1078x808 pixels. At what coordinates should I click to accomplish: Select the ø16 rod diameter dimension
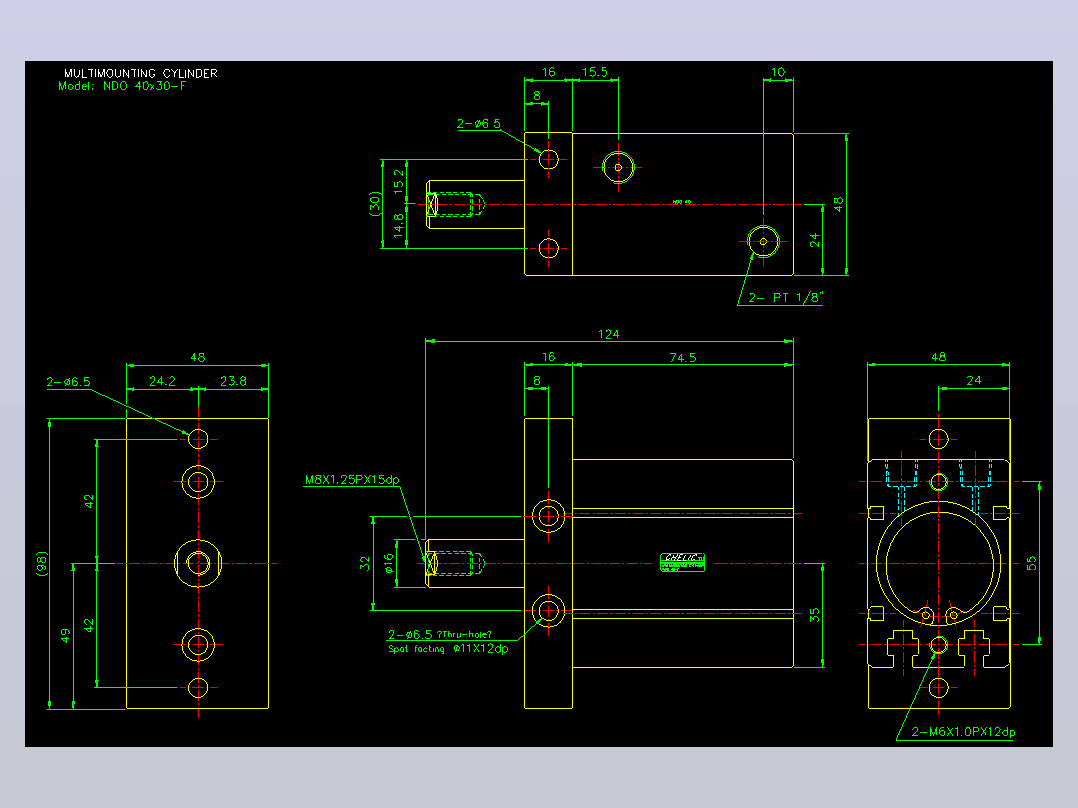(389, 564)
